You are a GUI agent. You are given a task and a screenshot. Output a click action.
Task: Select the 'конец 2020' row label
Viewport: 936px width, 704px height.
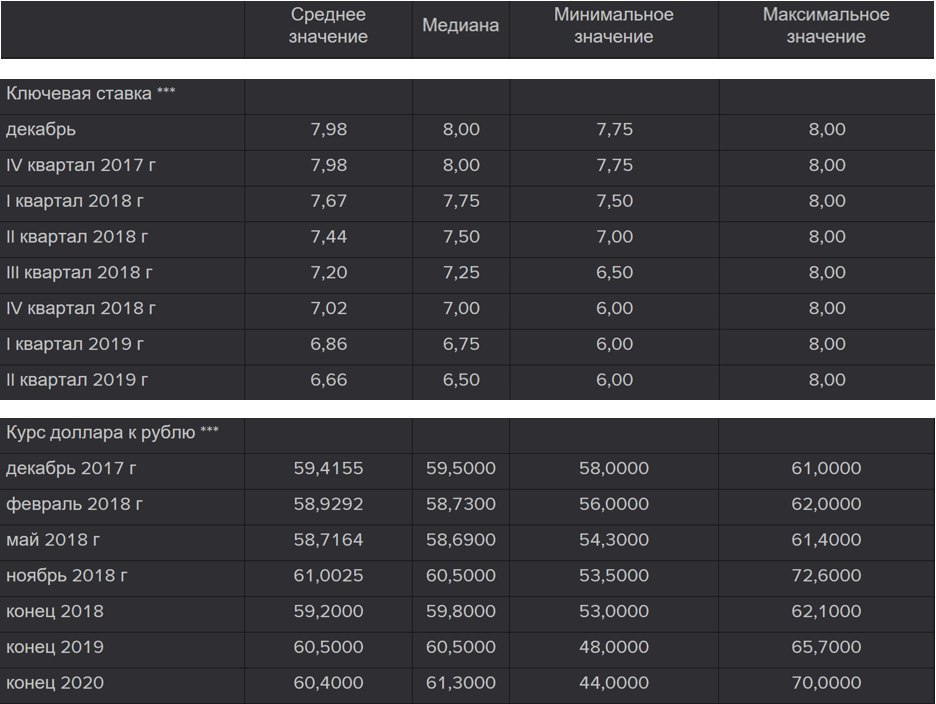coord(55,683)
